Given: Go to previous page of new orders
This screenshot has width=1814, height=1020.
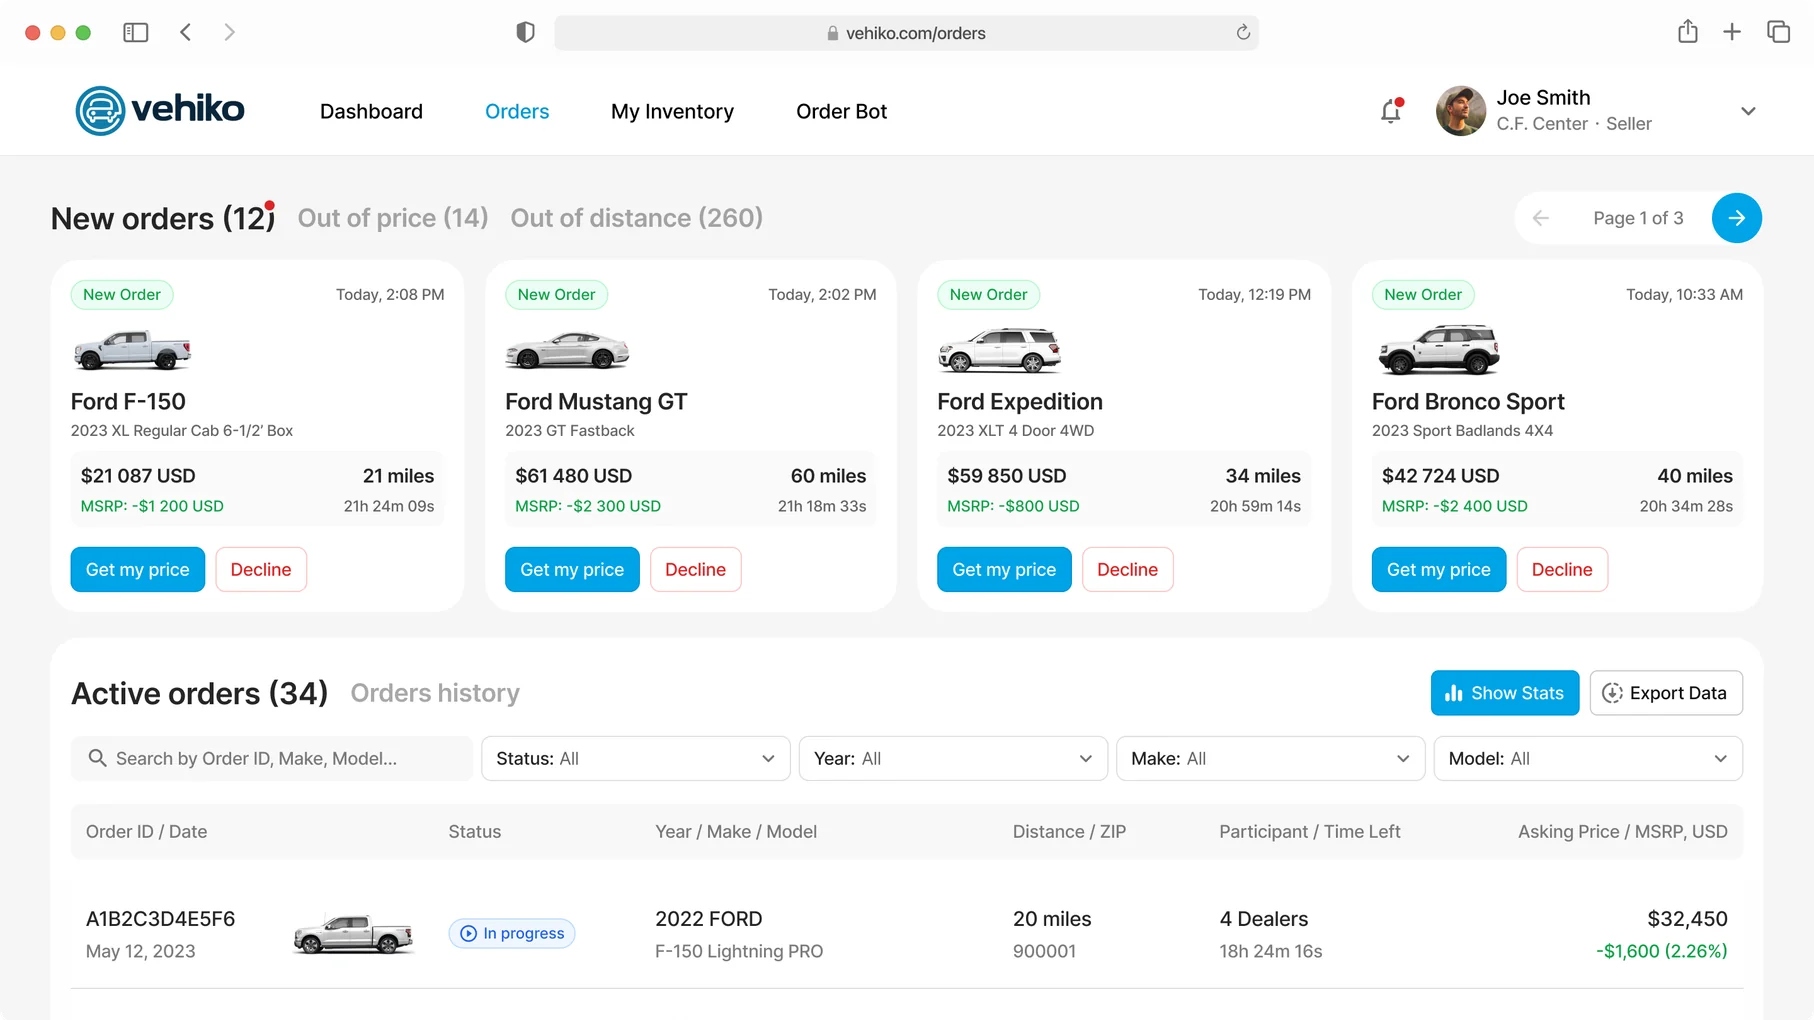Looking at the screenshot, I should (1541, 218).
